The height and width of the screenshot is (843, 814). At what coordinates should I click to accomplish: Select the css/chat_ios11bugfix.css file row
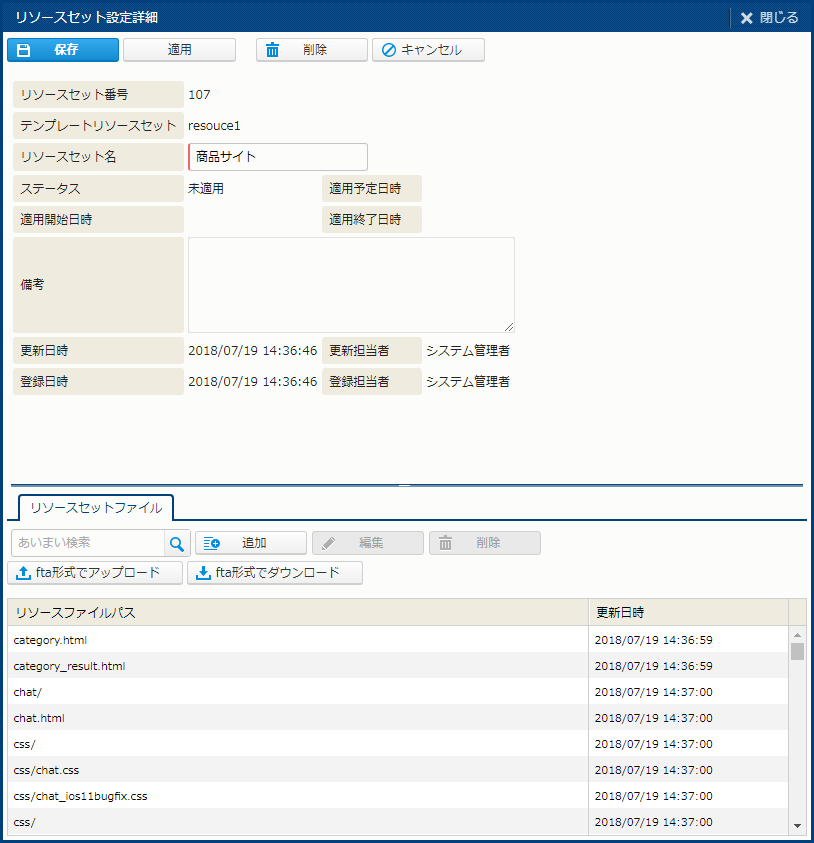[298, 796]
